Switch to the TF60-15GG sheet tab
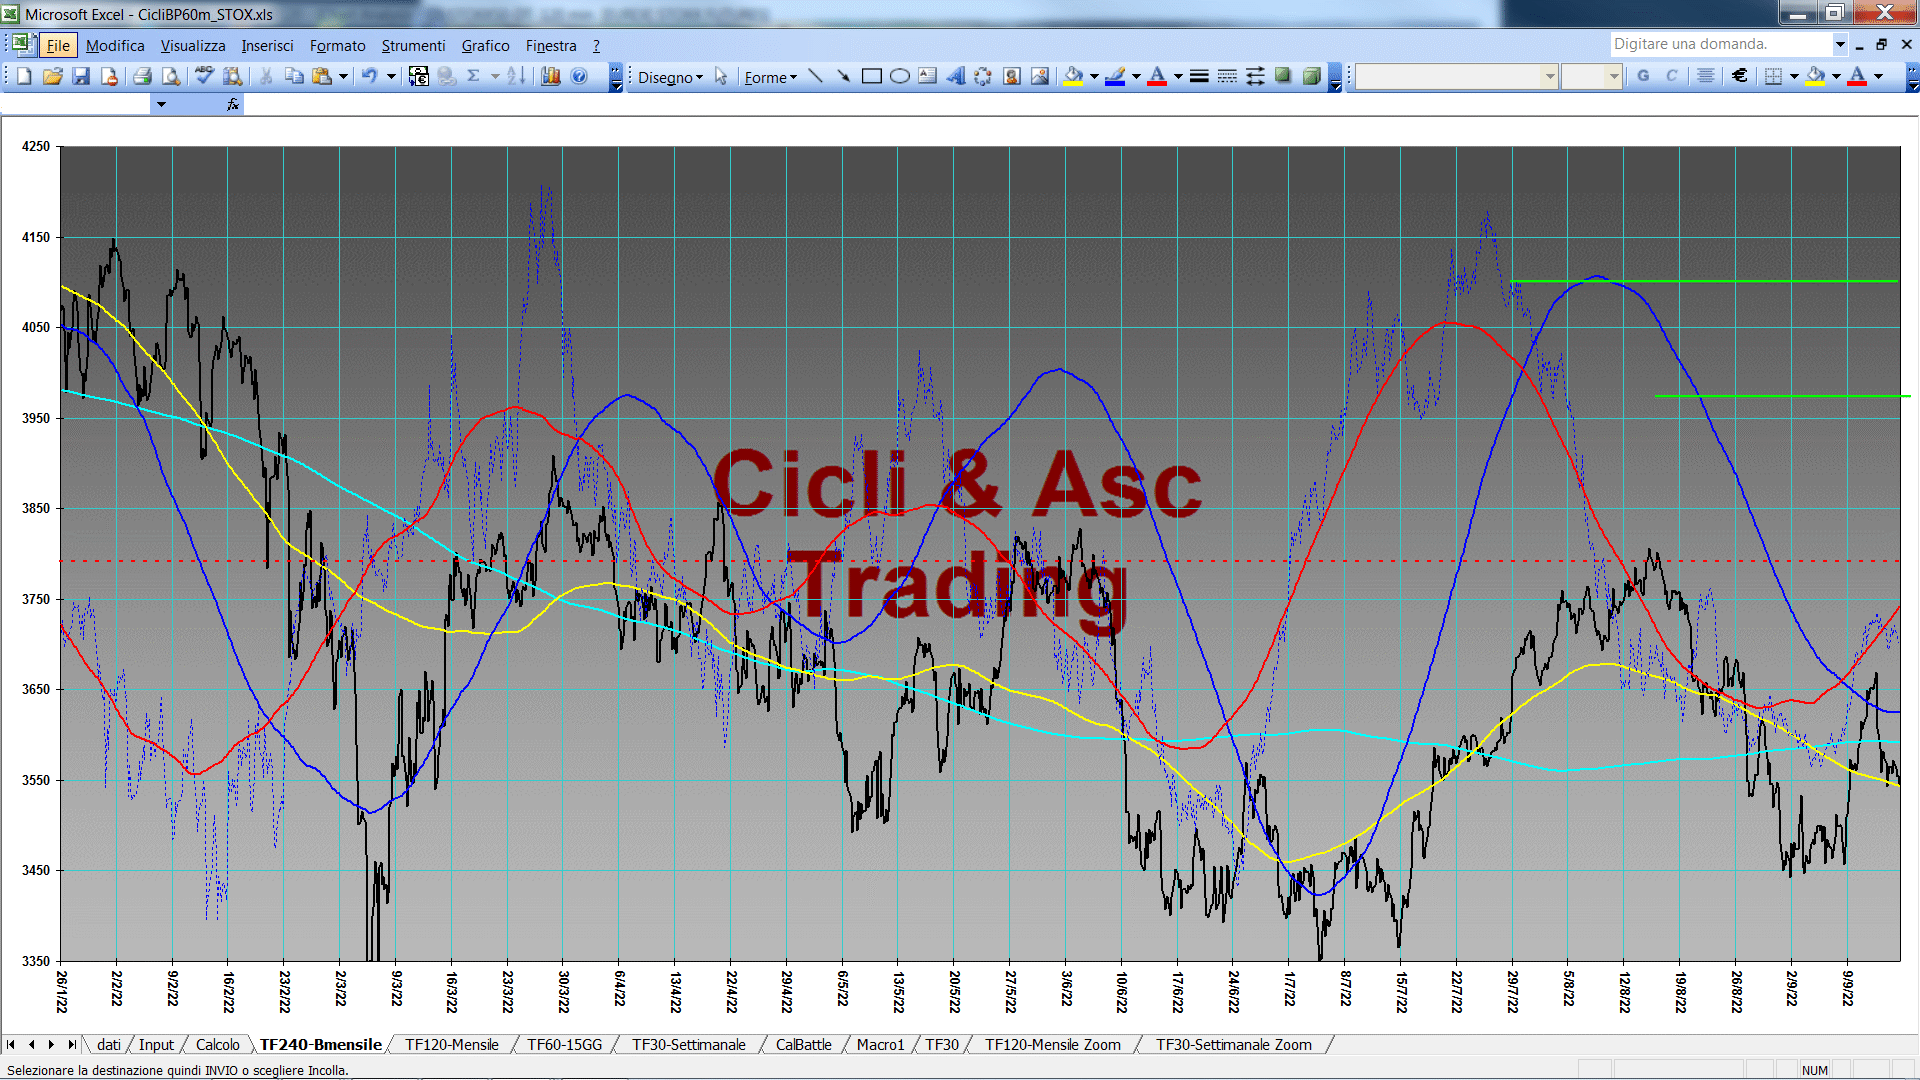 tap(564, 1045)
